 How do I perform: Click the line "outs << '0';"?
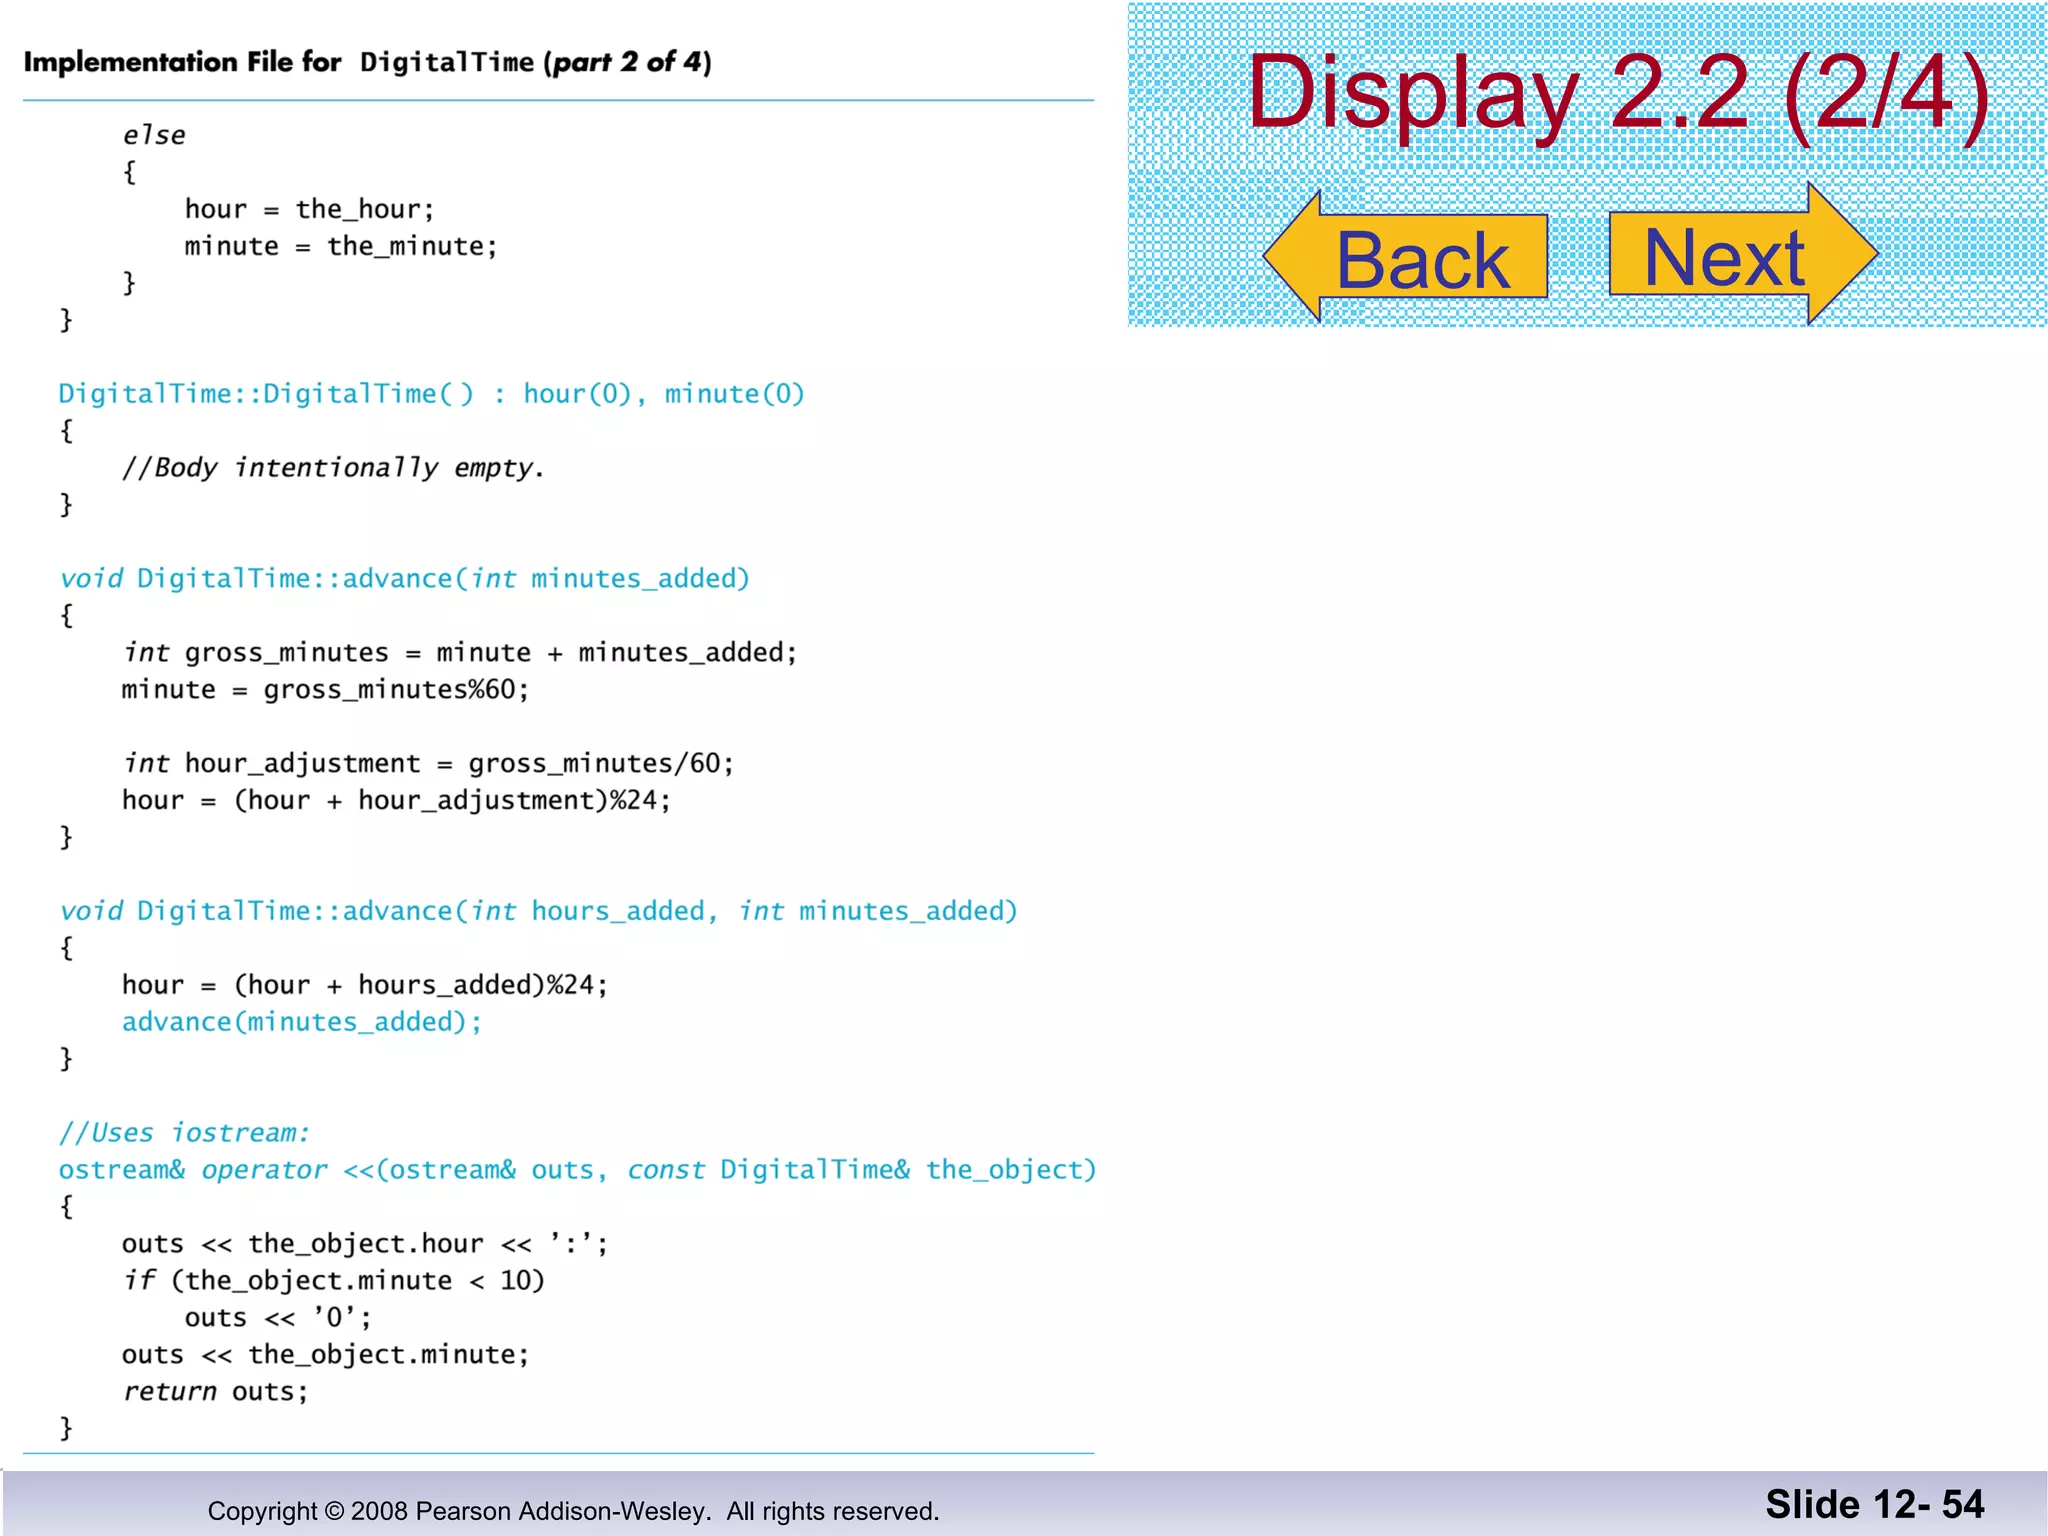(x=278, y=1318)
